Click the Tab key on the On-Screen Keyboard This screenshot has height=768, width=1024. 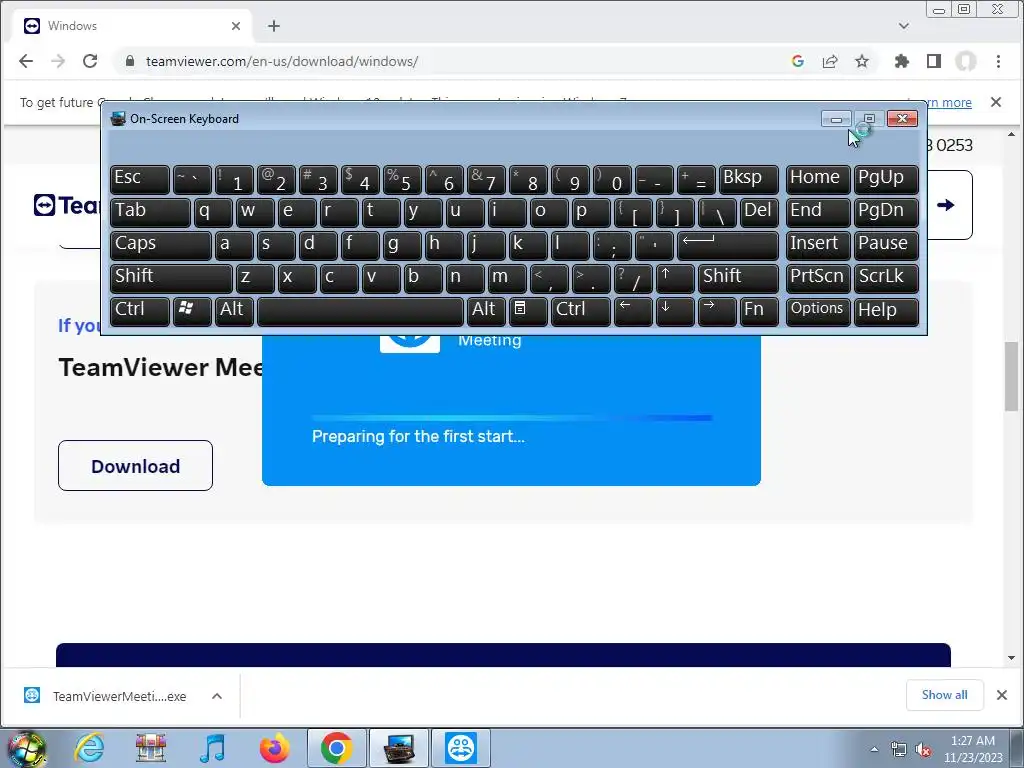pyautogui.click(x=150, y=212)
